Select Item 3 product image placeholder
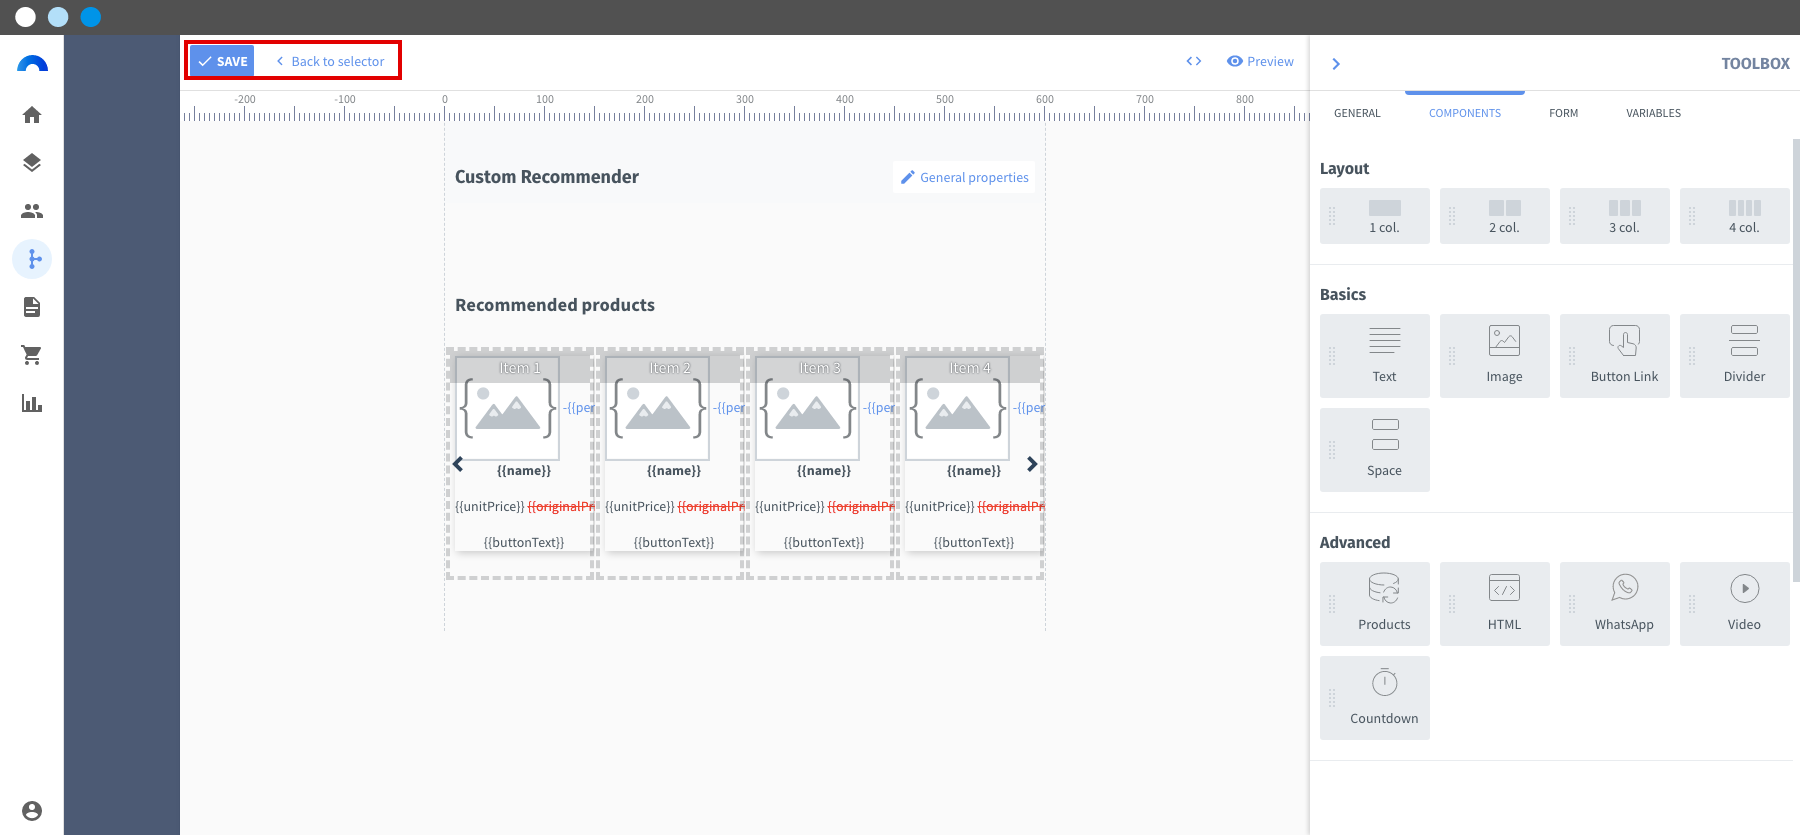The height and width of the screenshot is (835, 1800). tap(807, 409)
